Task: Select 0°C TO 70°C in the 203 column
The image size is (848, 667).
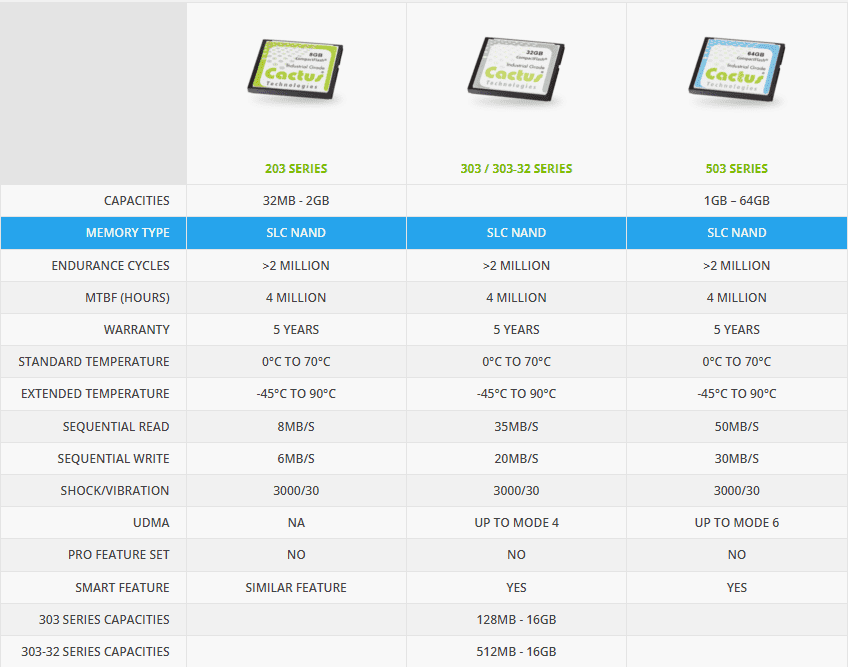Action: click(x=296, y=361)
